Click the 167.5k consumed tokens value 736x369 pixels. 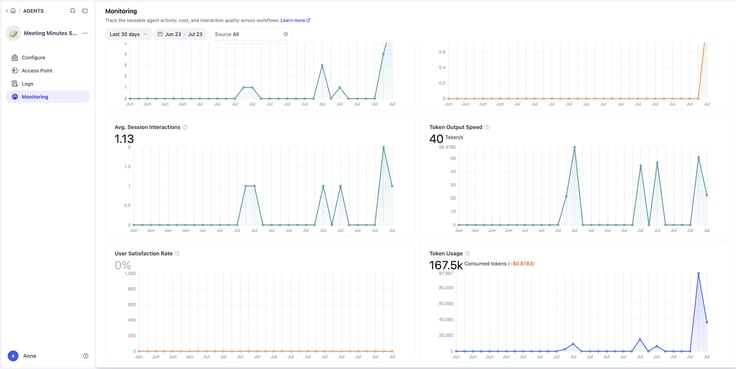(x=446, y=265)
